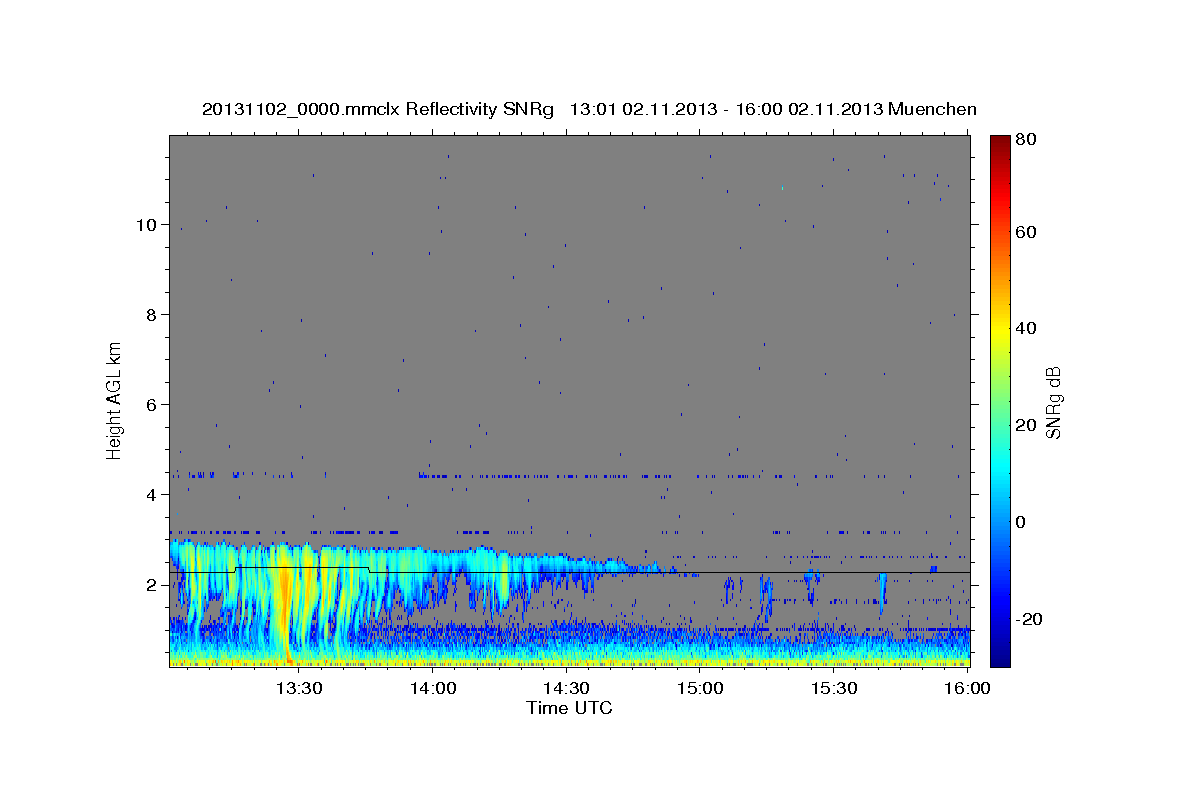Click the plot title text at top
The height and width of the screenshot is (800, 1200).
(589, 109)
